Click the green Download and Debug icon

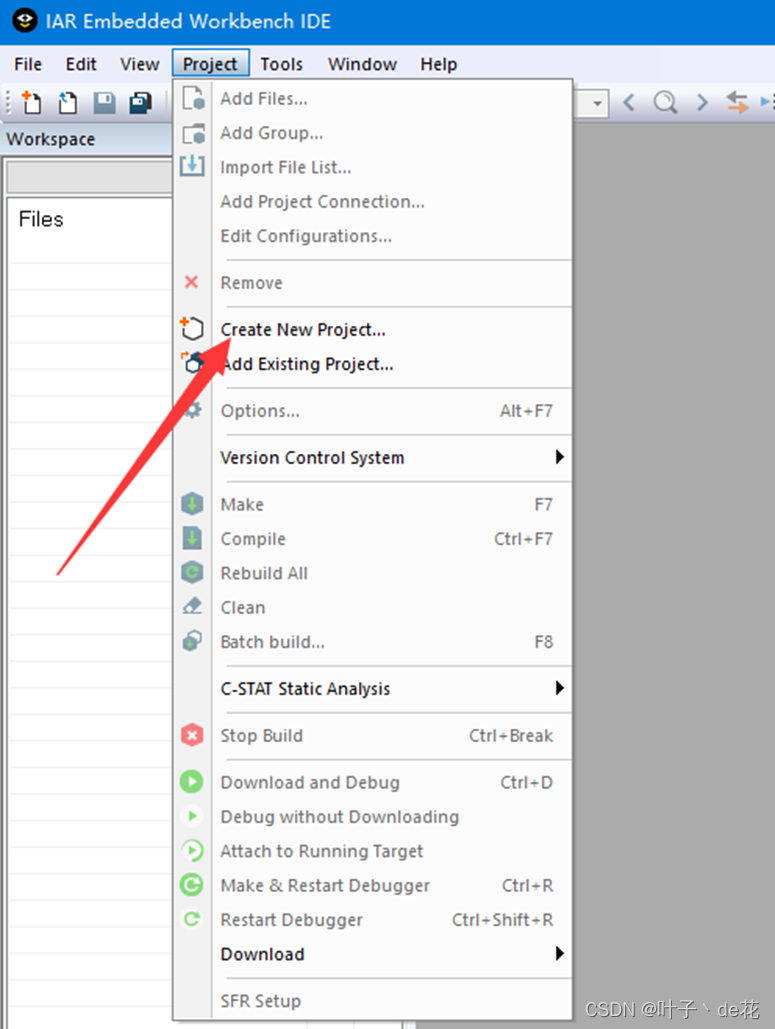[x=192, y=782]
